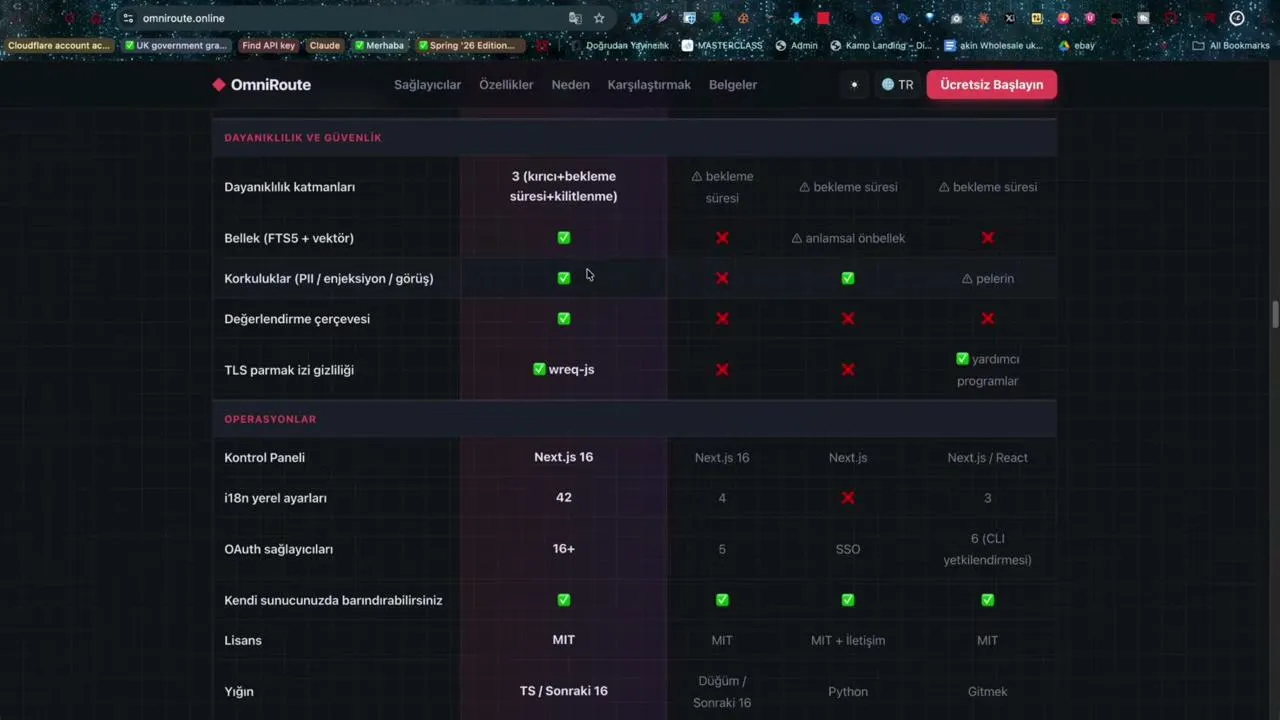The image size is (1280, 720).
Task: Click the OPERASYONLAR section header
Action: [x=270, y=419]
